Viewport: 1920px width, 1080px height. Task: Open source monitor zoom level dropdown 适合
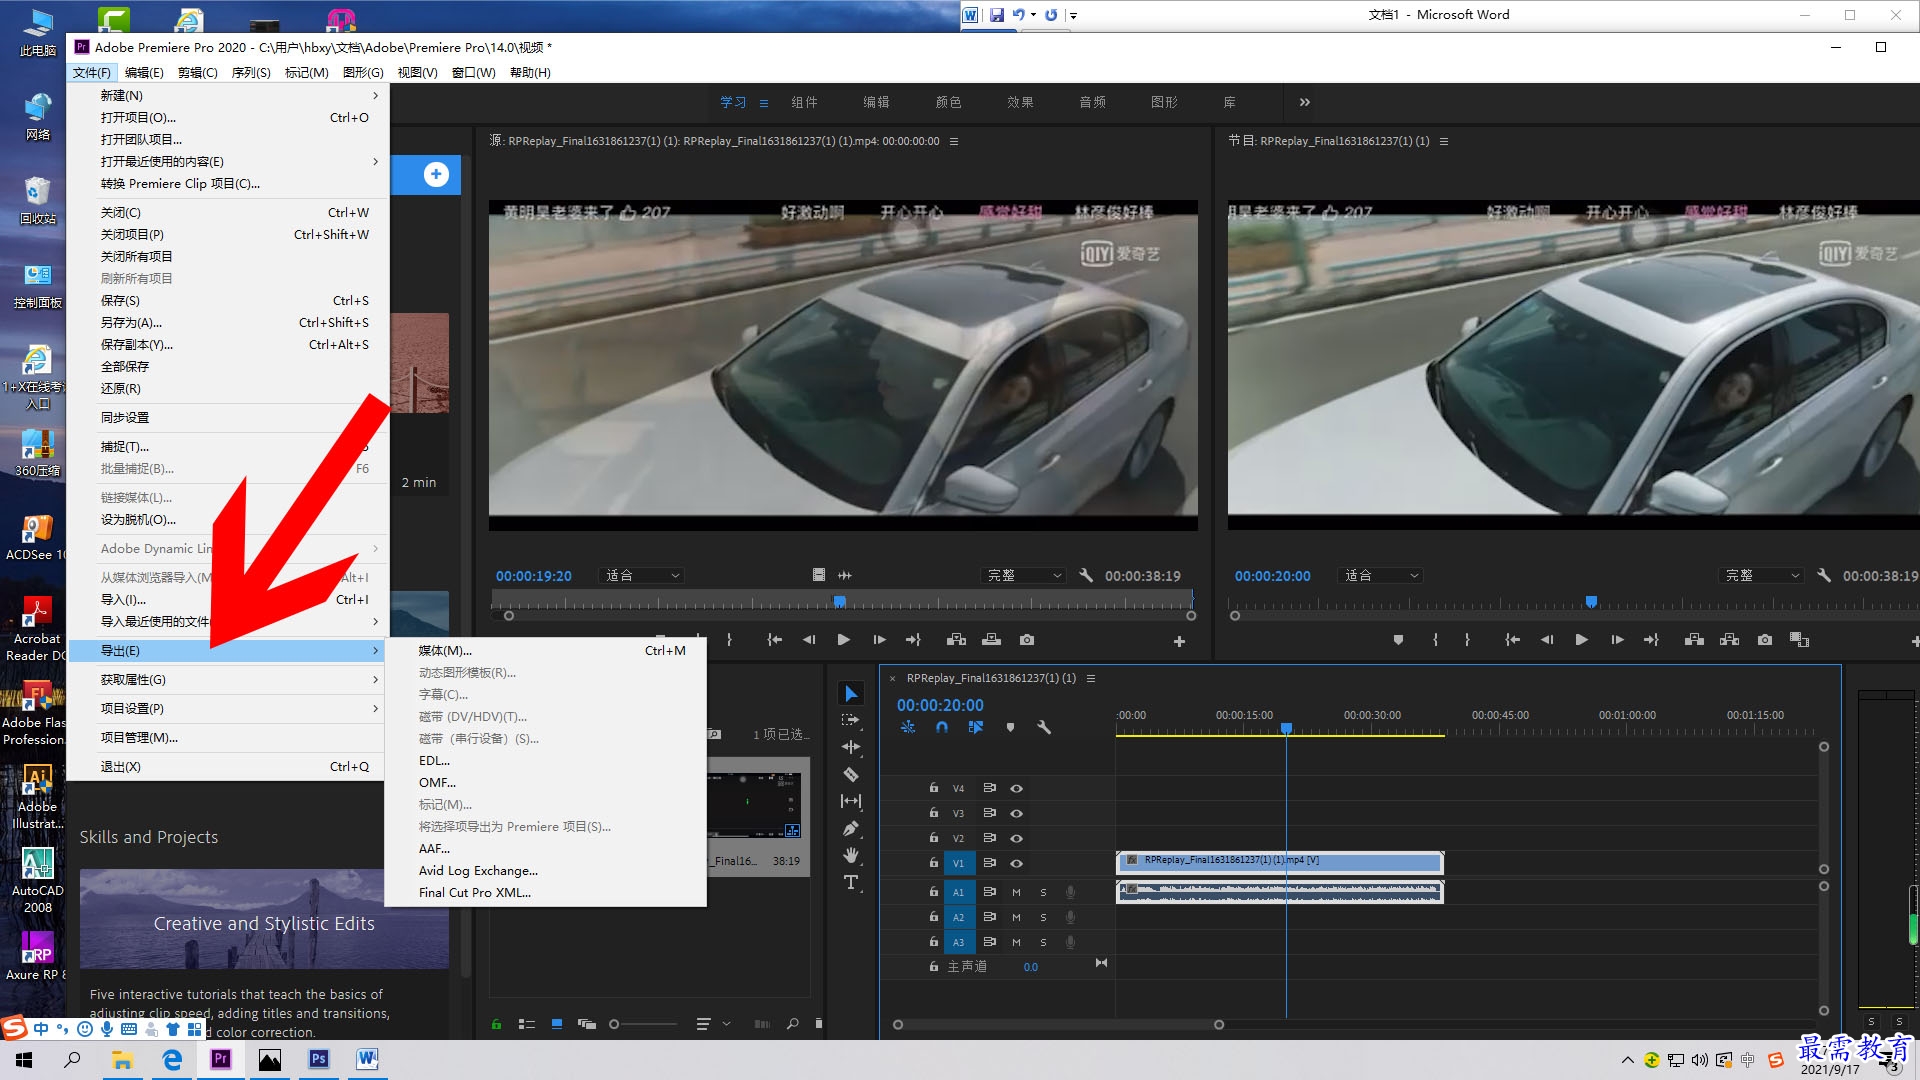click(x=641, y=576)
